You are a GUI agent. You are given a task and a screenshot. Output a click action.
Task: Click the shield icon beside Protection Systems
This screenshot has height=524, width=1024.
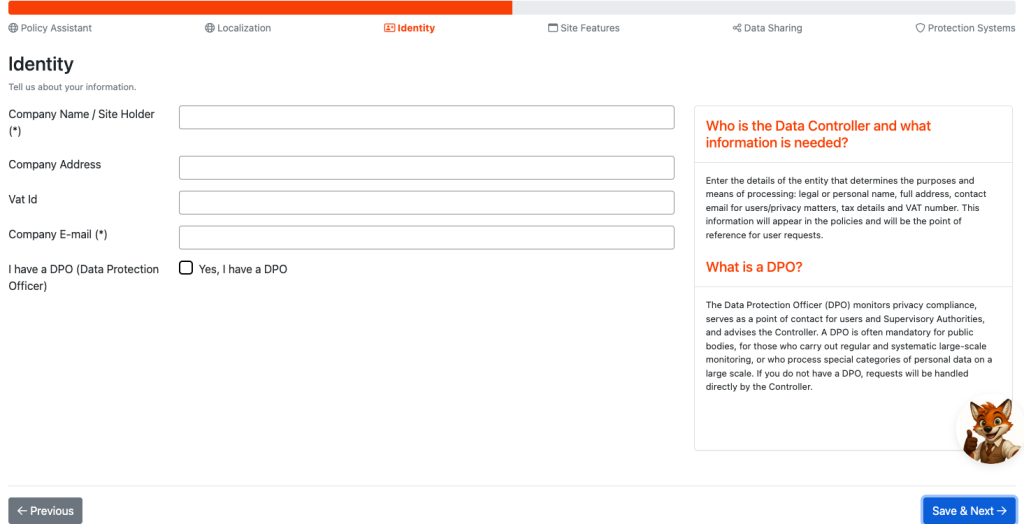pyautogui.click(x=920, y=28)
